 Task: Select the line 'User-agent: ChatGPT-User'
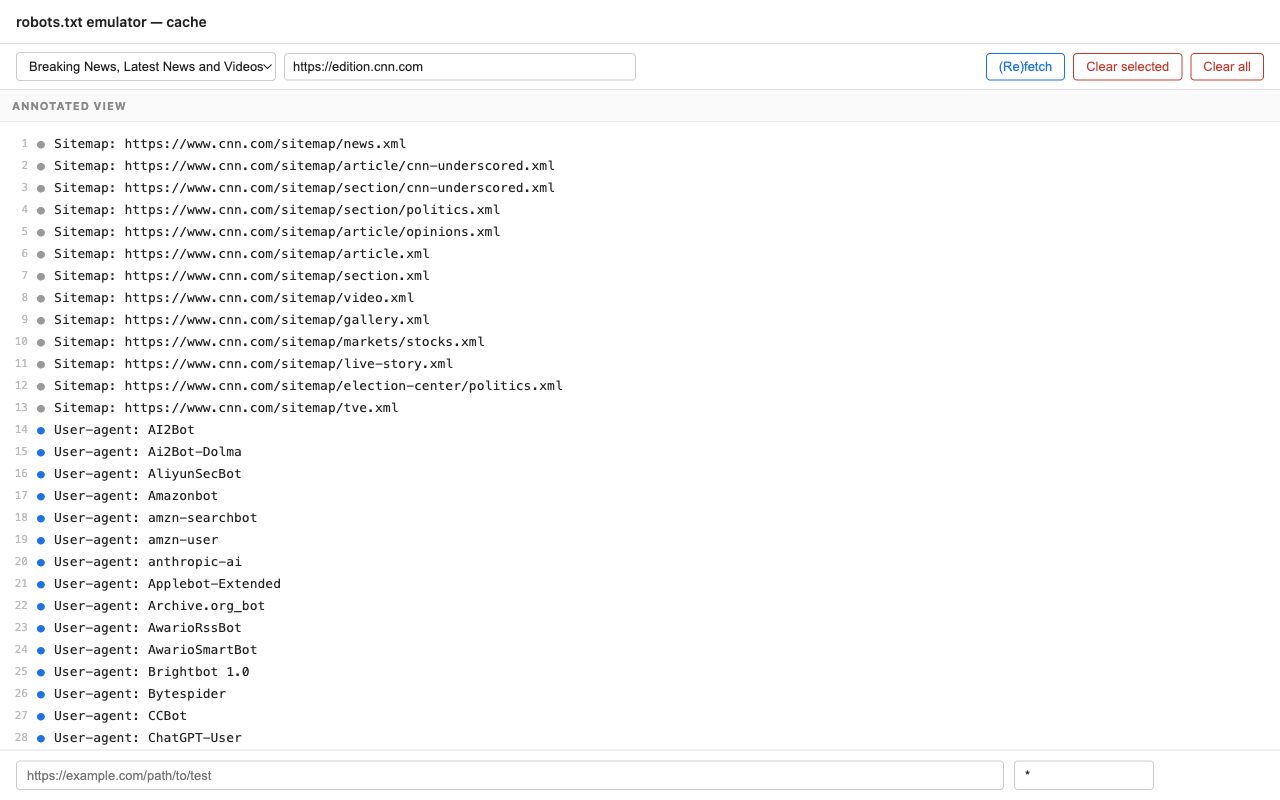pyautogui.click(x=148, y=738)
